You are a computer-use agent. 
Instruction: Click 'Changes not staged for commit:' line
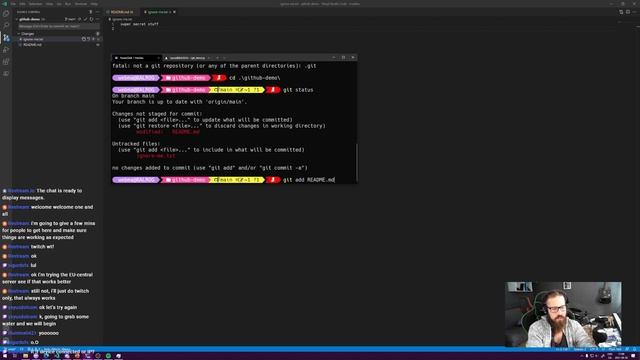click(x=157, y=114)
